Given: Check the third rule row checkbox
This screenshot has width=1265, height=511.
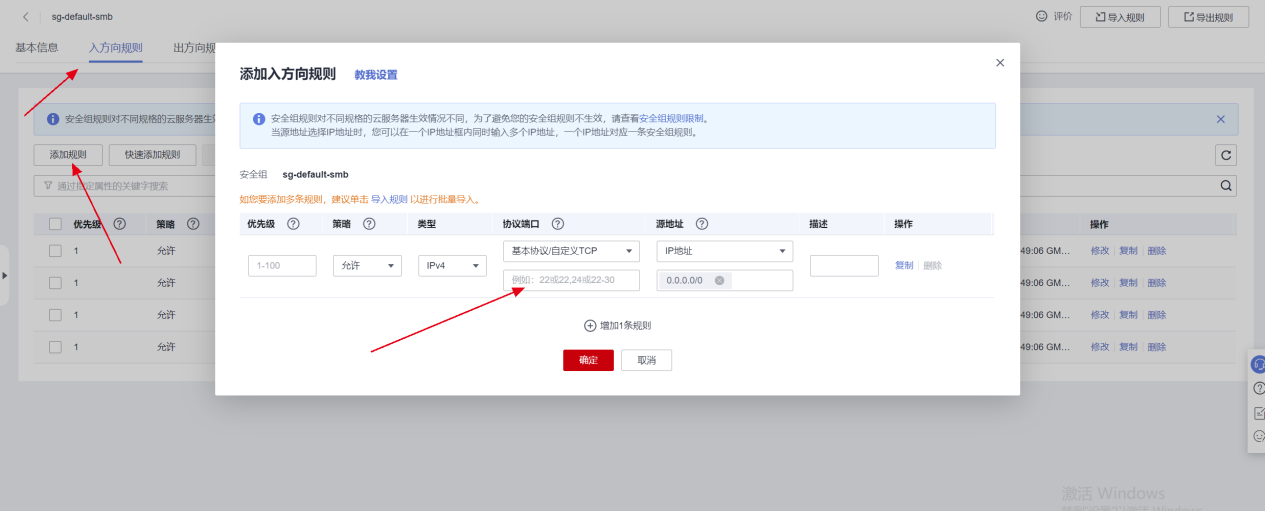Looking at the screenshot, I should tap(56, 314).
